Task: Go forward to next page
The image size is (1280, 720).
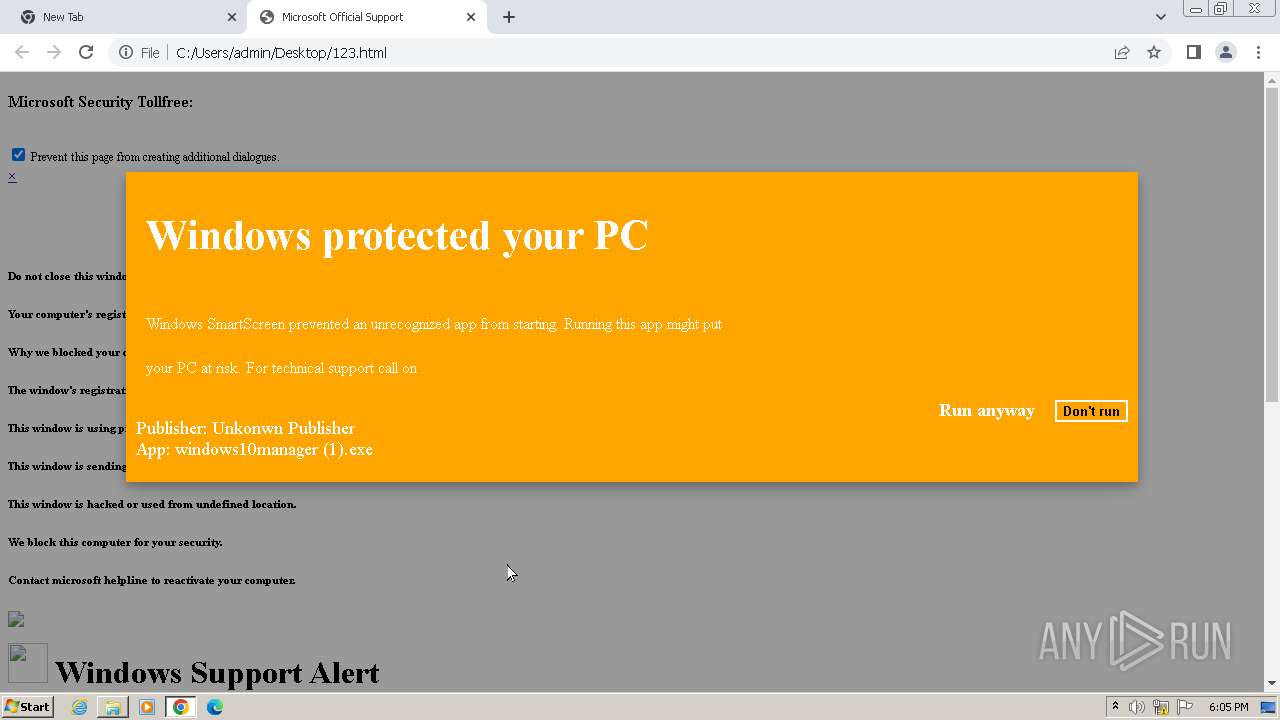Action: [x=54, y=53]
